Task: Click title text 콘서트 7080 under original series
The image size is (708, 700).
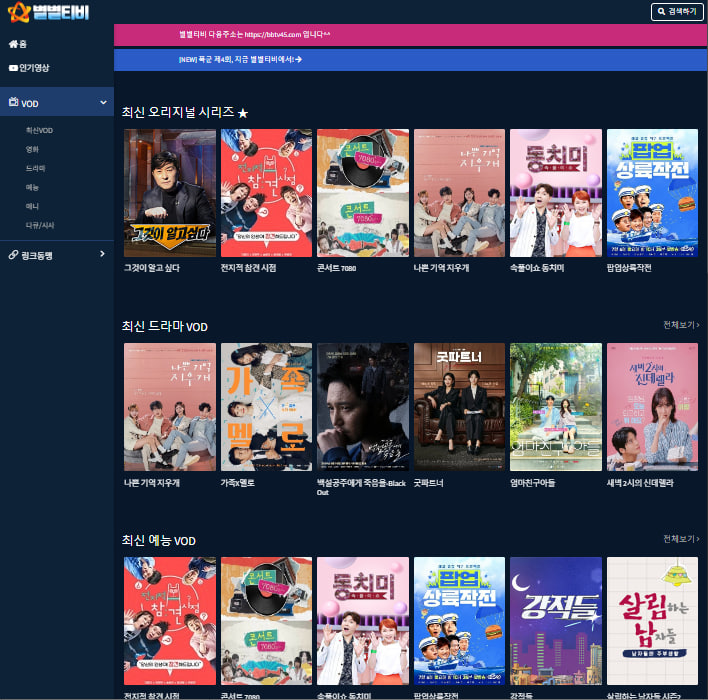Action: coord(336,268)
